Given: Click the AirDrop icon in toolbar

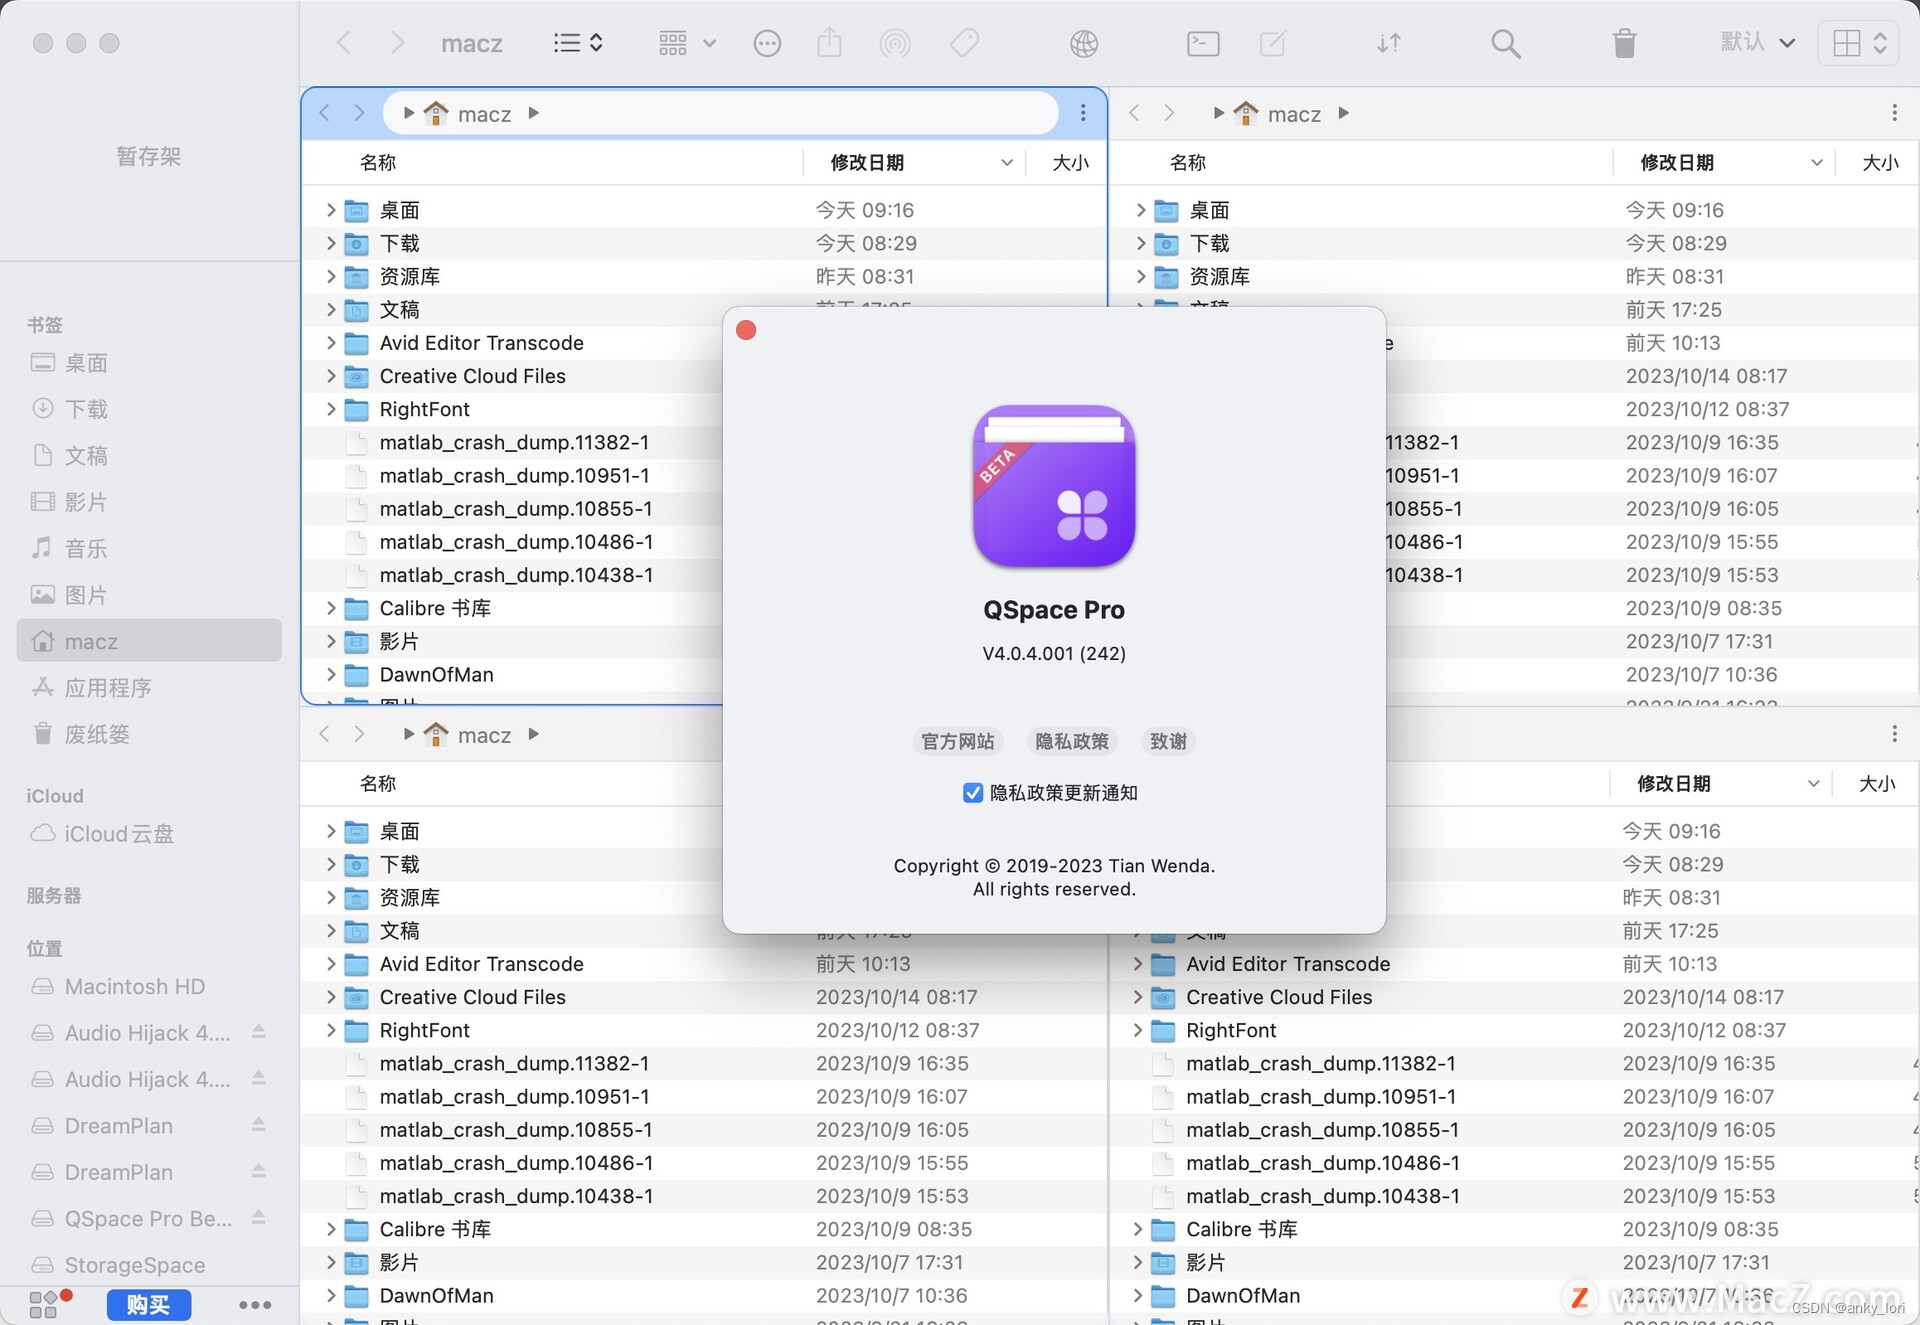Looking at the screenshot, I should 894,43.
